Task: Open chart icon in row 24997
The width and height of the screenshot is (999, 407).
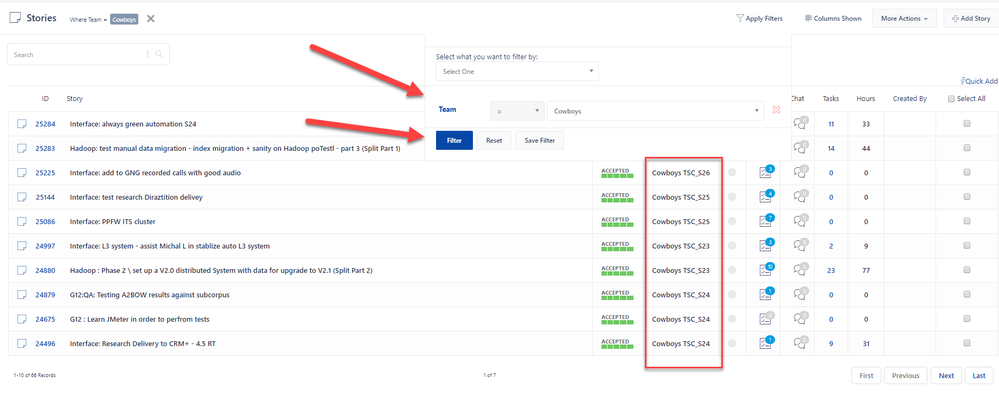Action: point(765,246)
